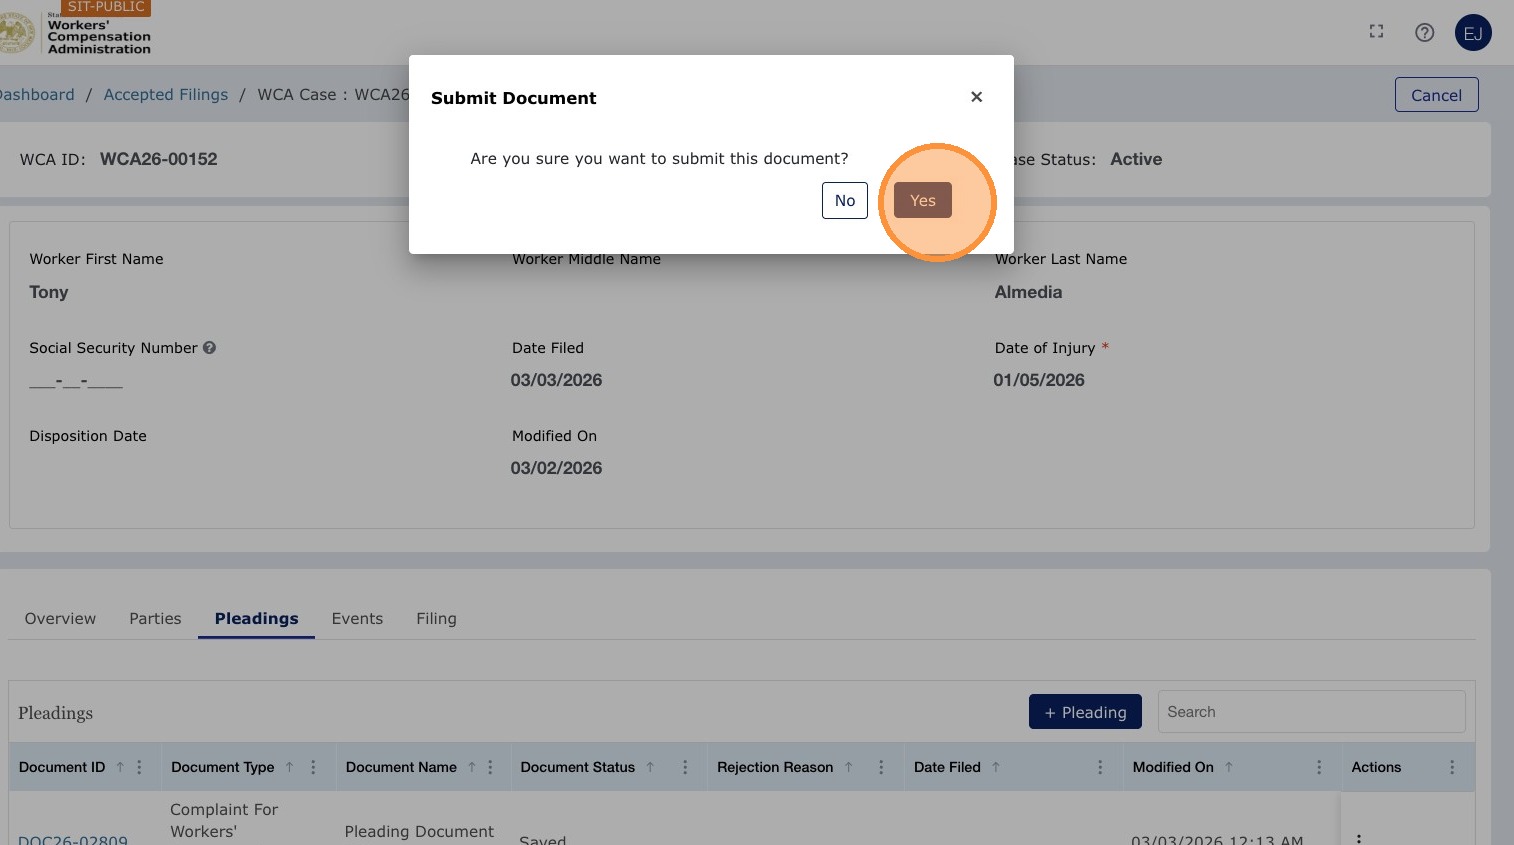1514x845 pixels.
Task: Select the Pleadings tab
Action: coord(256,618)
